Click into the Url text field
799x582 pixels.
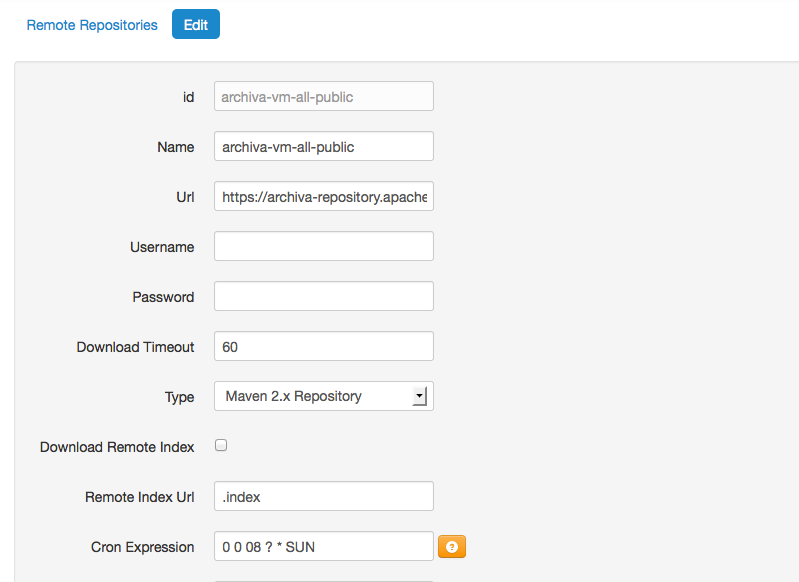[323, 196]
